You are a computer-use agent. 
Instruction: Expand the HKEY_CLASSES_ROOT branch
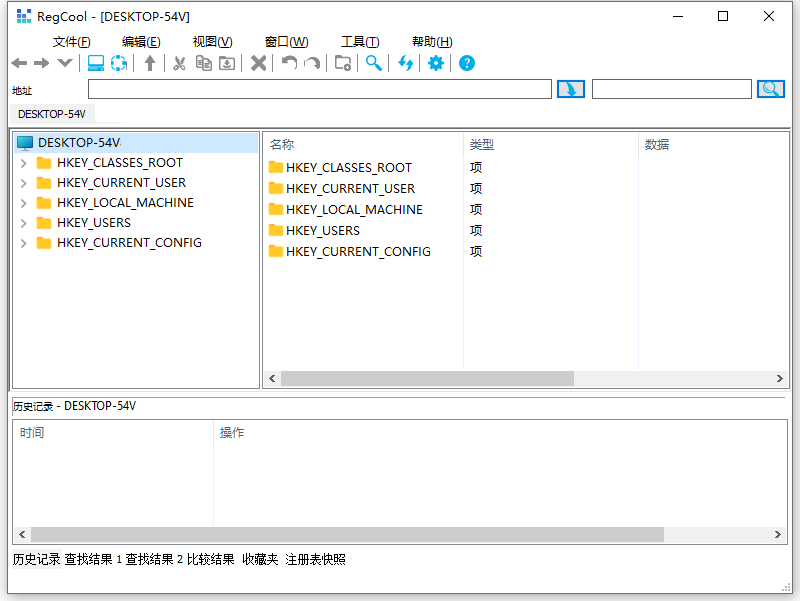(22, 162)
